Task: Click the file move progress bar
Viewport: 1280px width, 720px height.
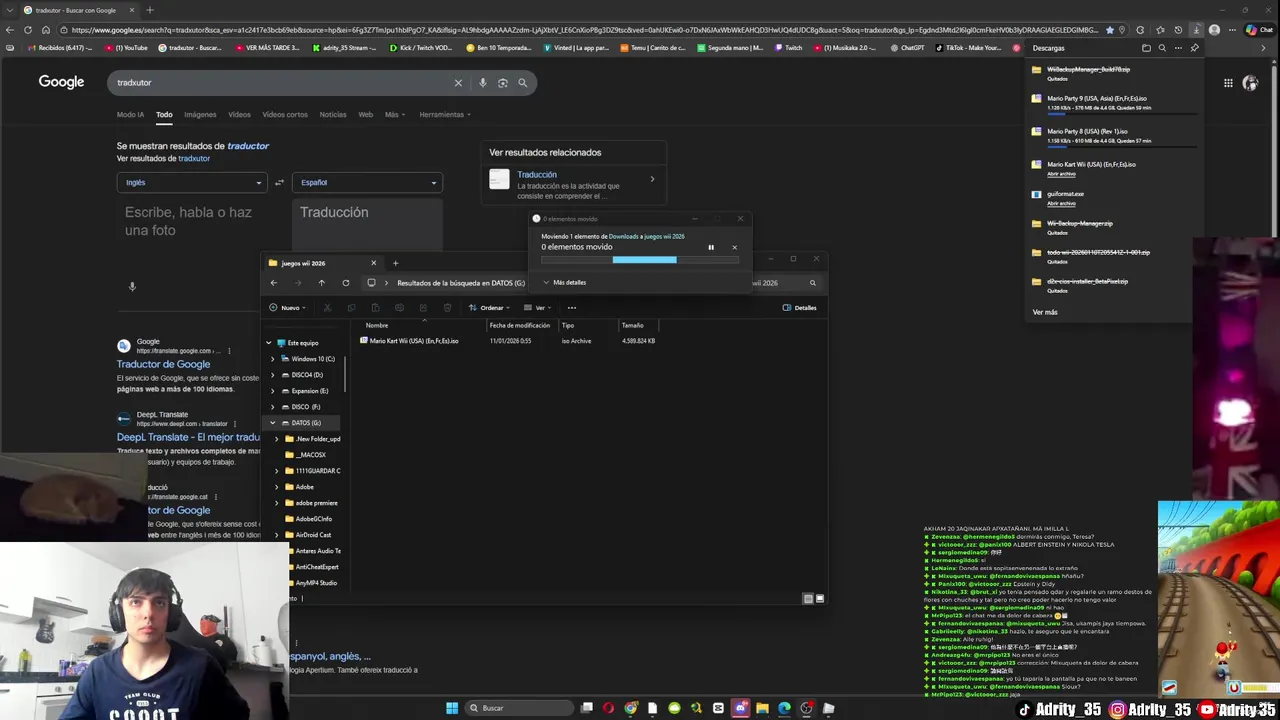Action: (x=640, y=260)
